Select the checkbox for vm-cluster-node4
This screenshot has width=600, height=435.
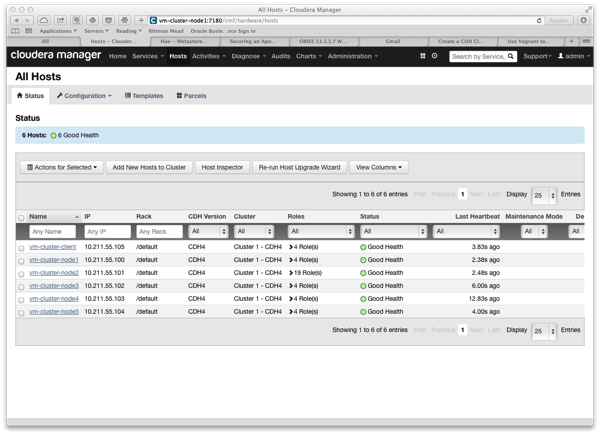point(21,300)
